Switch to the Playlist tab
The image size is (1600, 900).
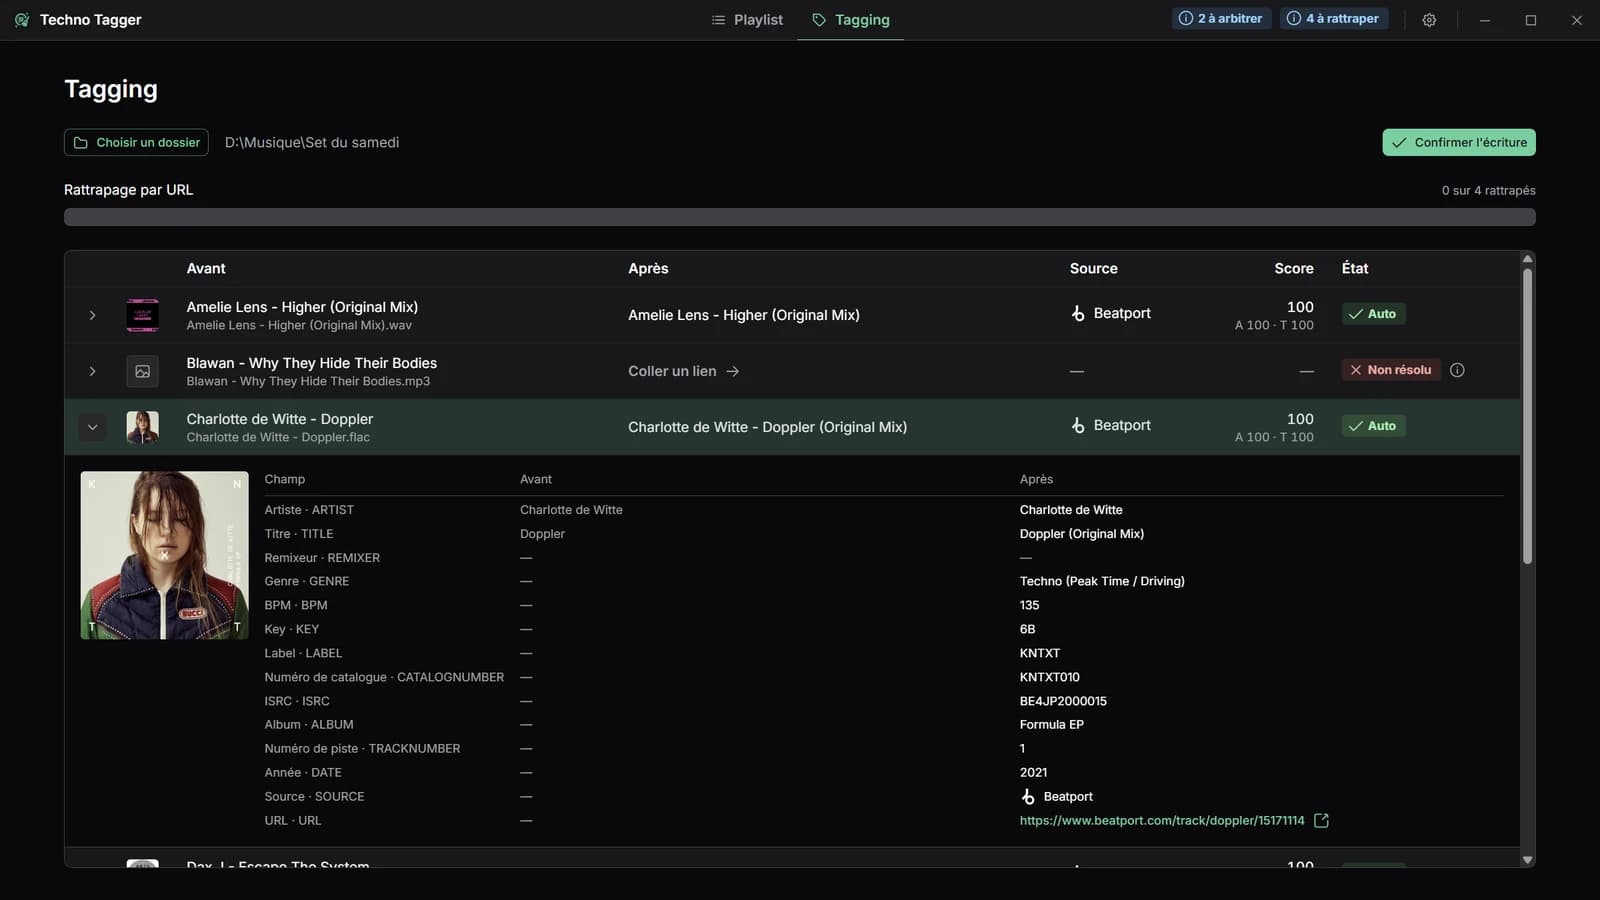[747, 20]
